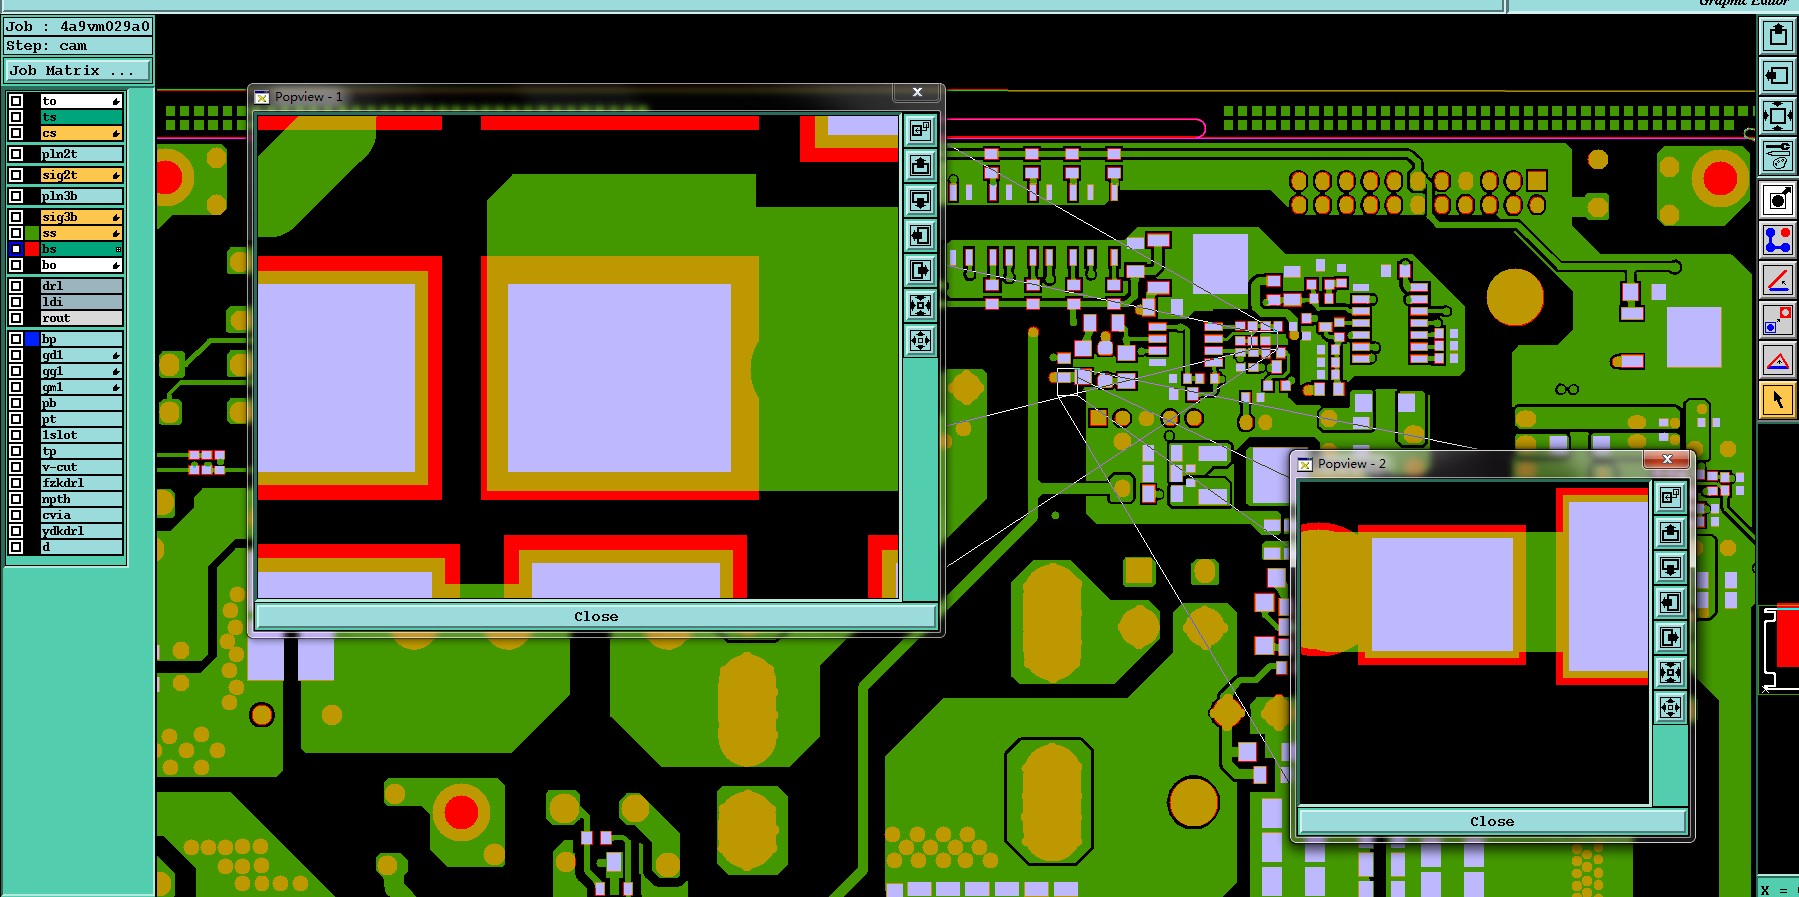Viewport: 1799px width, 897px height.
Task: Open the wrench and palette settings tool
Action: (x=1777, y=155)
